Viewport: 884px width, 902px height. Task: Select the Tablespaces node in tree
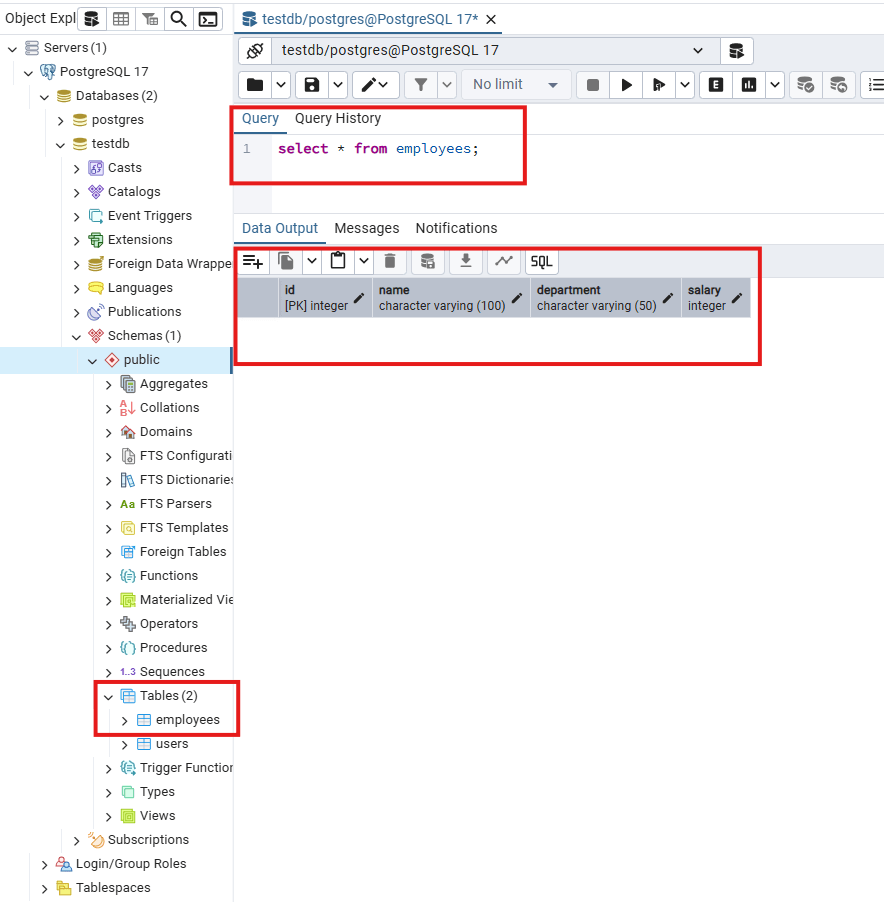click(113, 888)
